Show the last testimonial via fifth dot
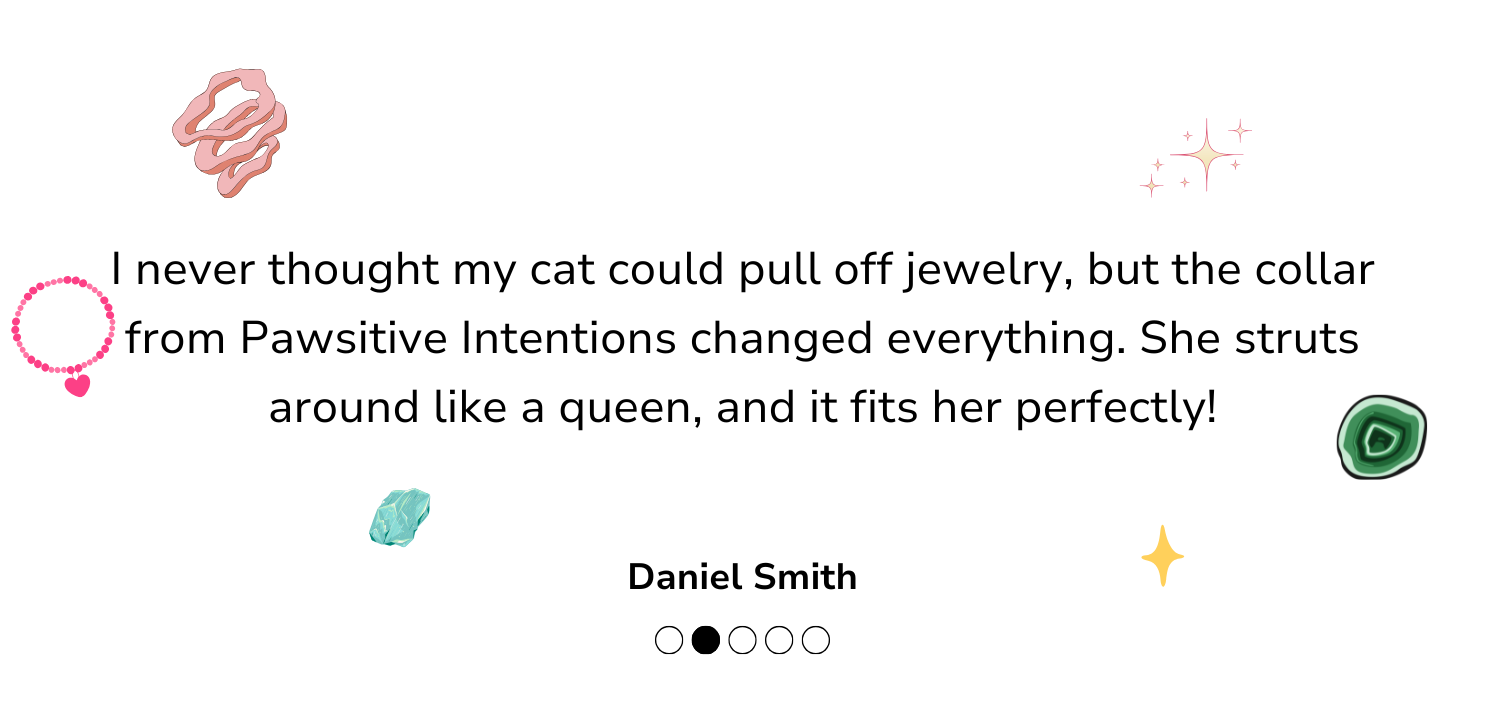1485x727 pixels. [816, 640]
